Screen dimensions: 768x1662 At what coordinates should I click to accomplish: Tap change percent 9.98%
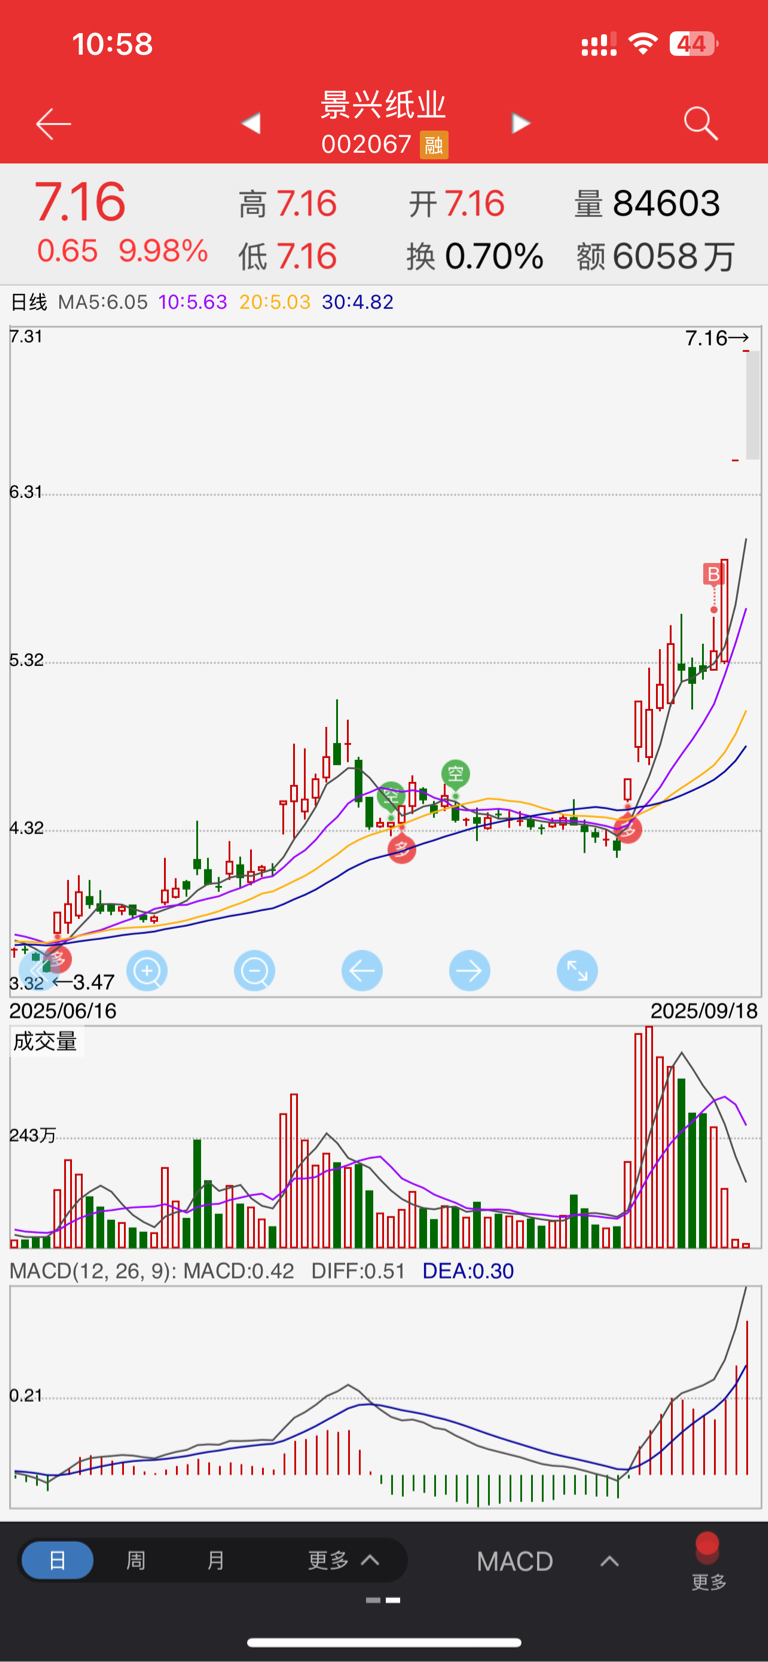click(x=163, y=250)
